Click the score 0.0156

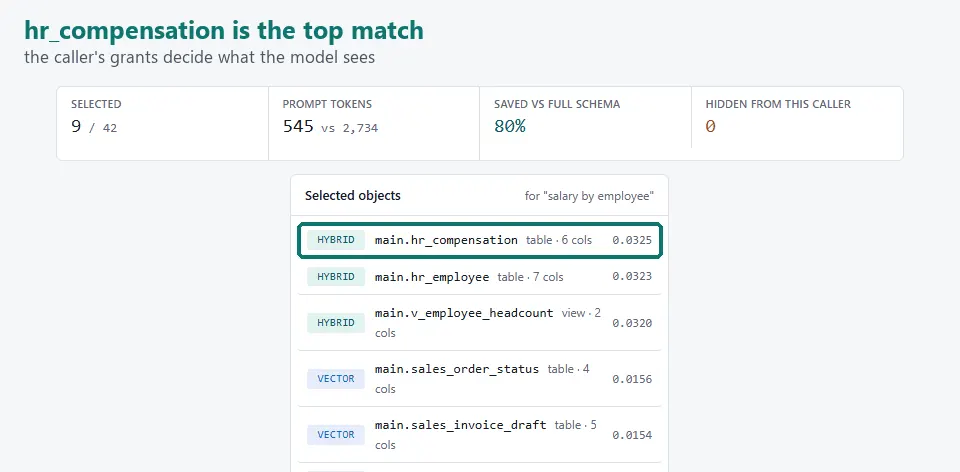632,379
